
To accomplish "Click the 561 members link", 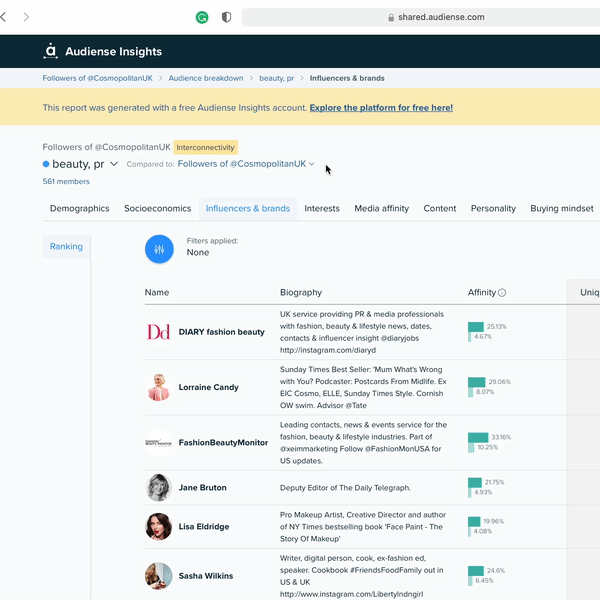I will (66, 181).
